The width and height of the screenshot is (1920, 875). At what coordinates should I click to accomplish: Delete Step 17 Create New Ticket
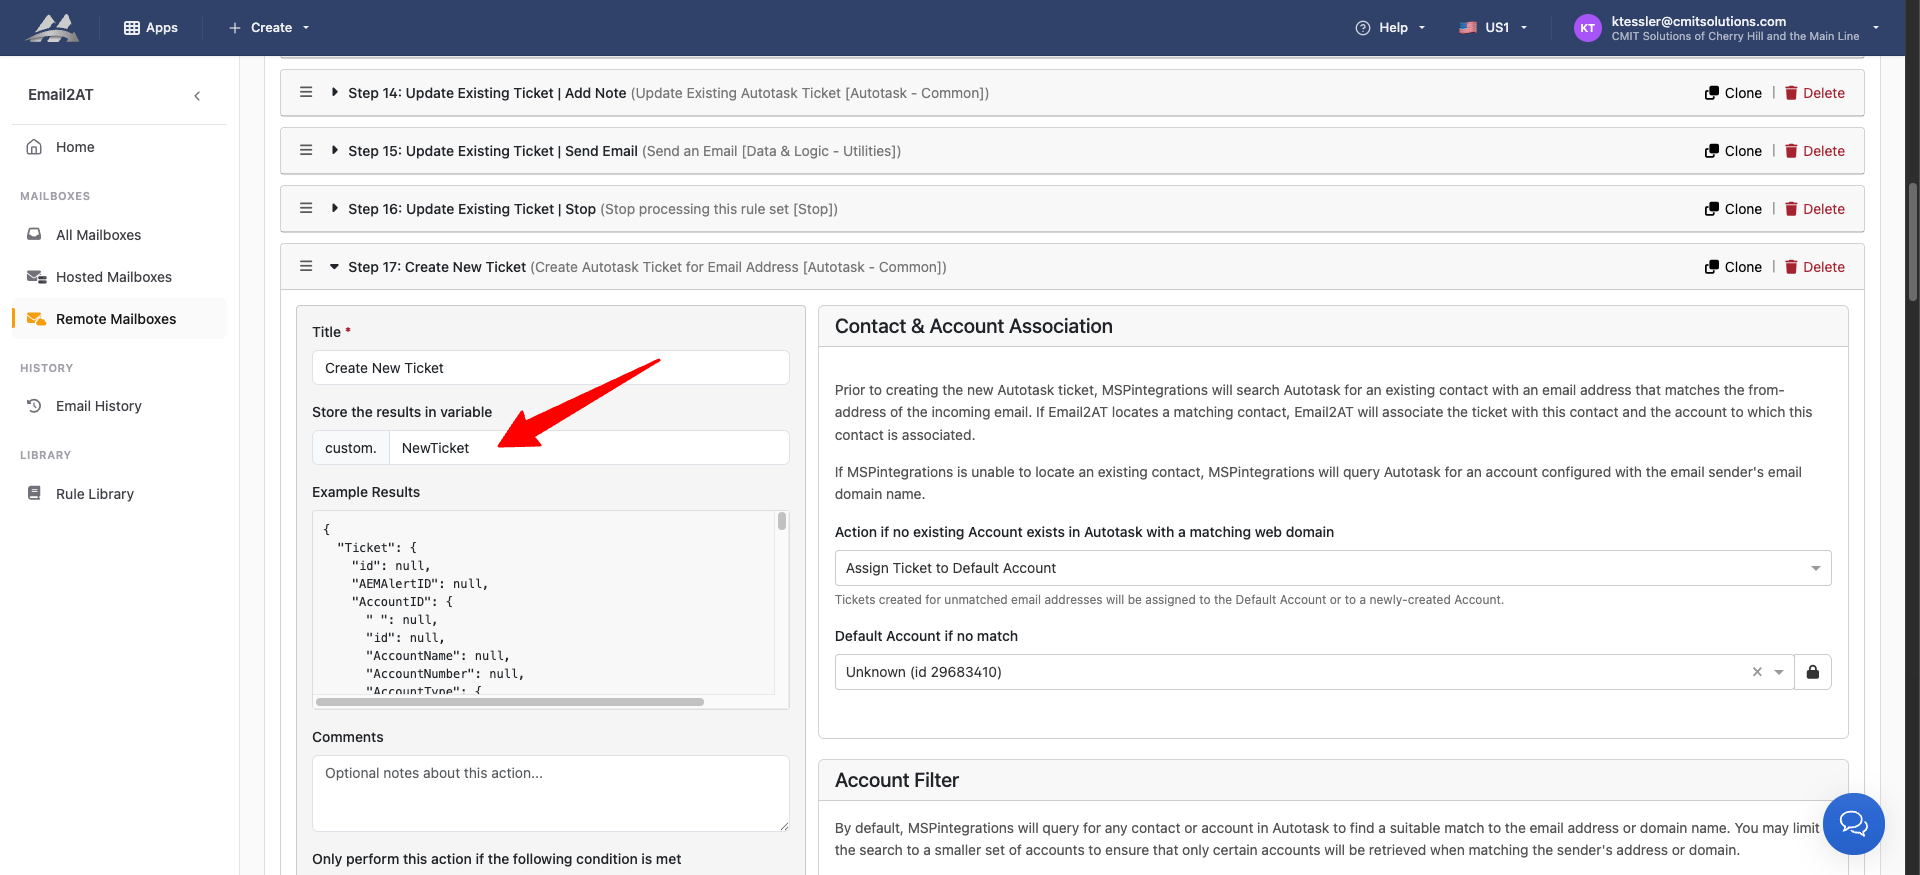coord(1815,267)
